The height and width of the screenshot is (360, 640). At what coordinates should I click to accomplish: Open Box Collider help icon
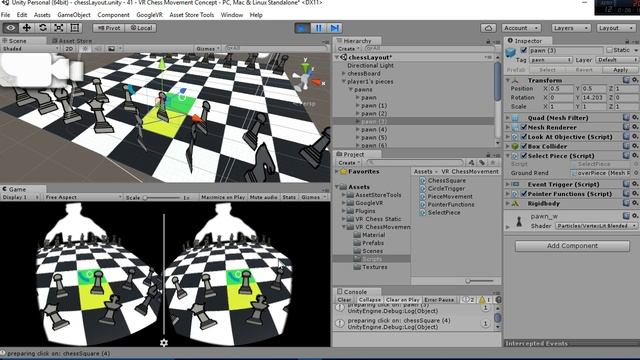pos(626,146)
